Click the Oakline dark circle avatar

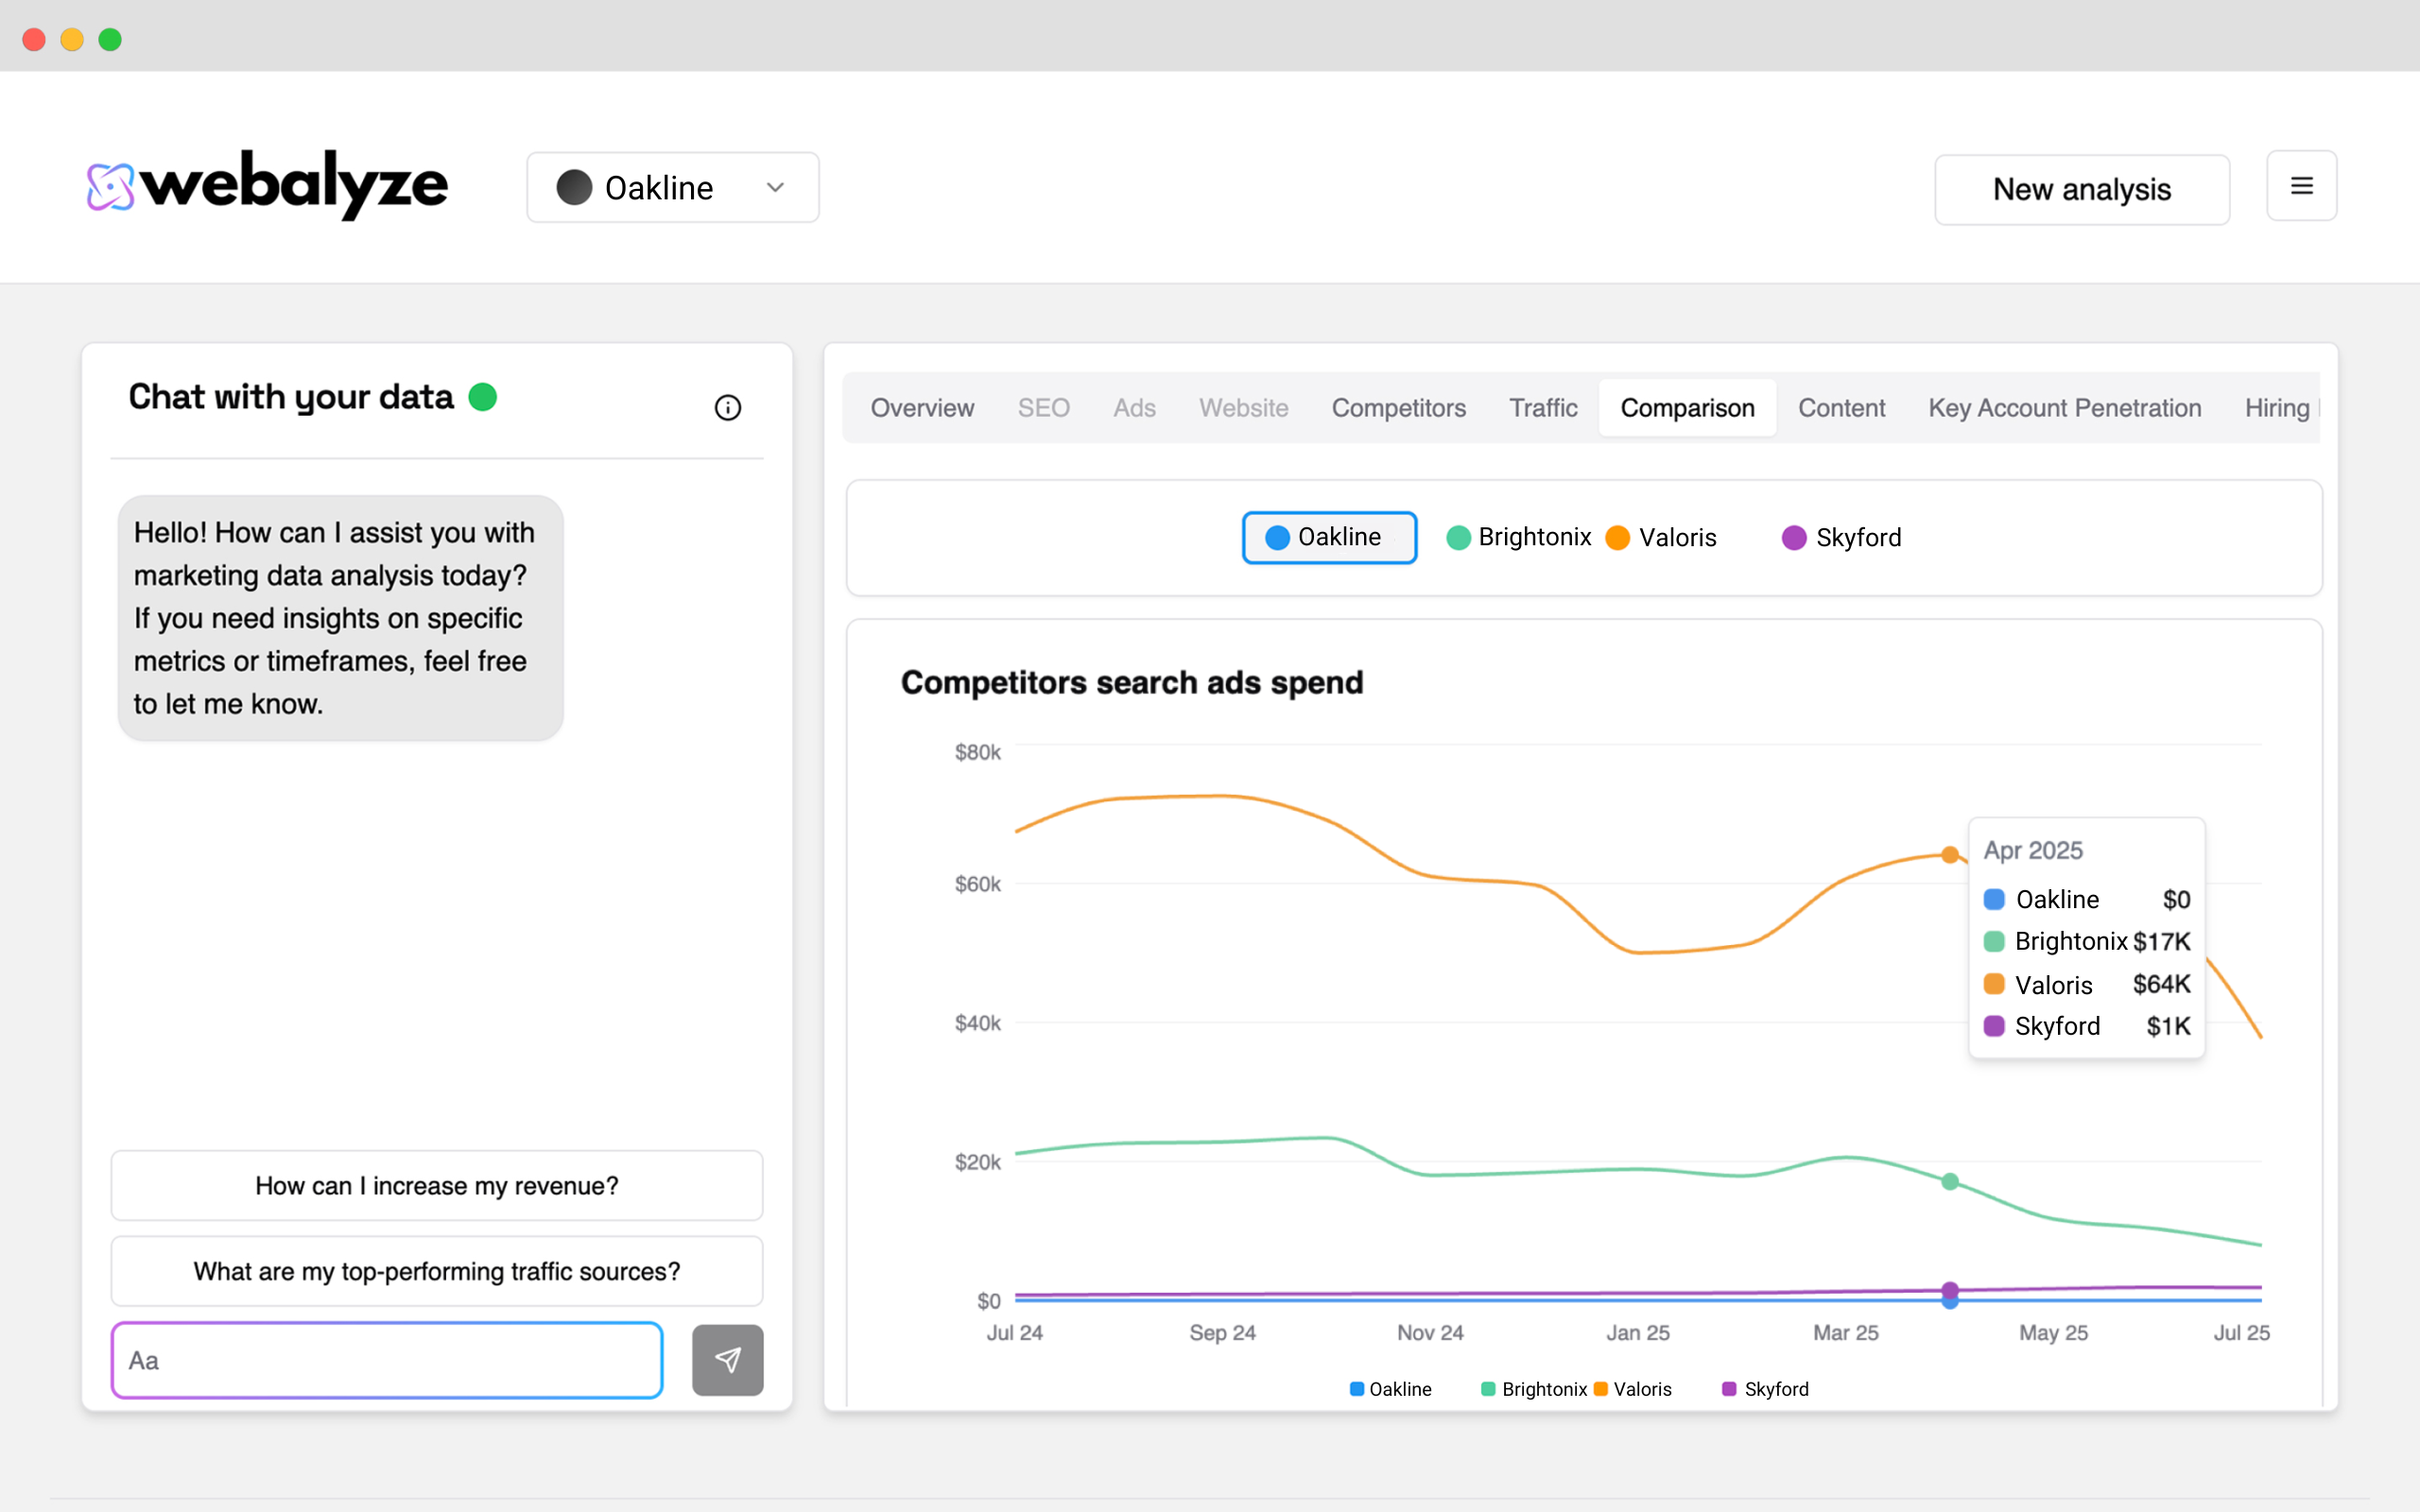point(574,188)
